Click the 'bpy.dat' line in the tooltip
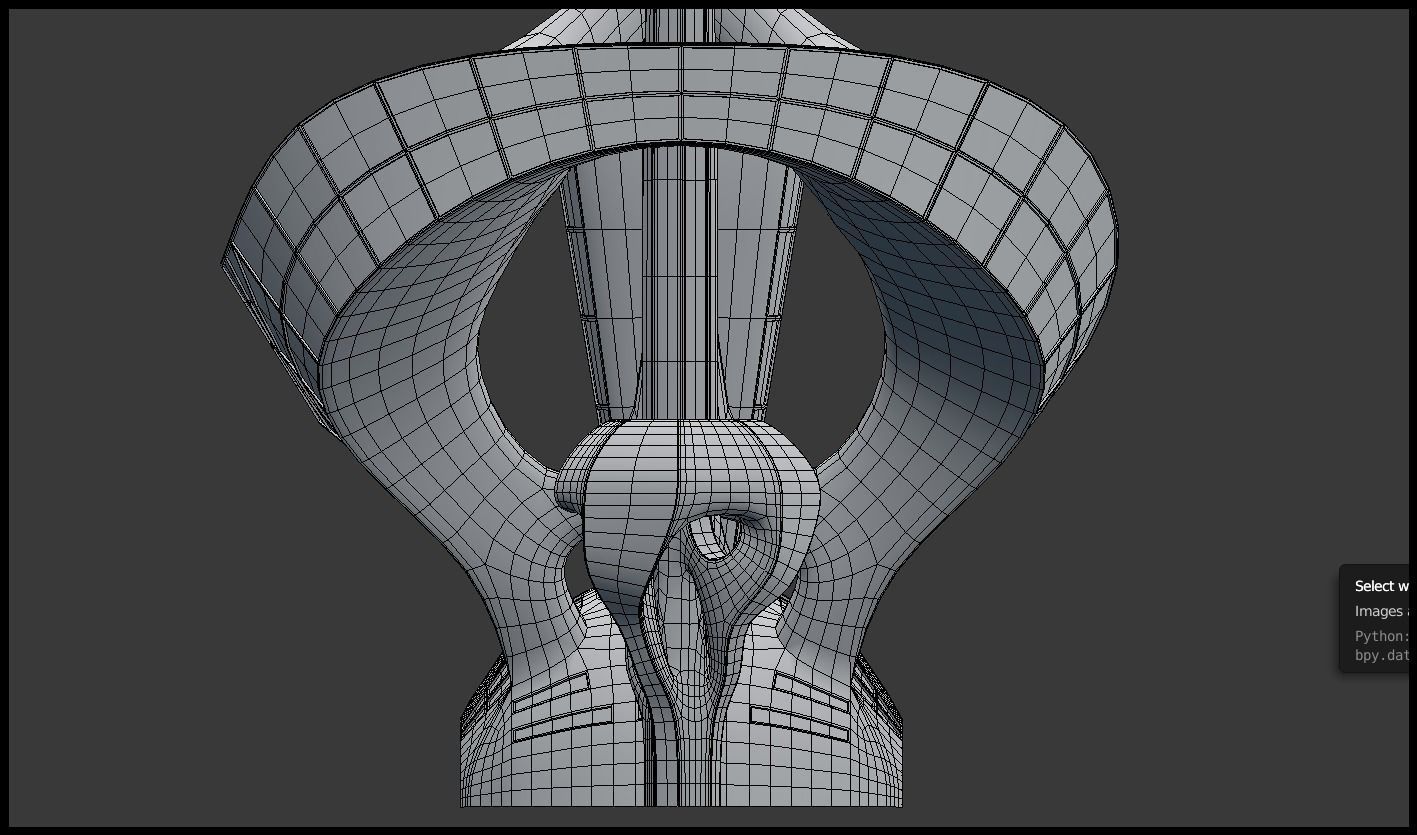This screenshot has width=1417, height=835. pos(1382,656)
